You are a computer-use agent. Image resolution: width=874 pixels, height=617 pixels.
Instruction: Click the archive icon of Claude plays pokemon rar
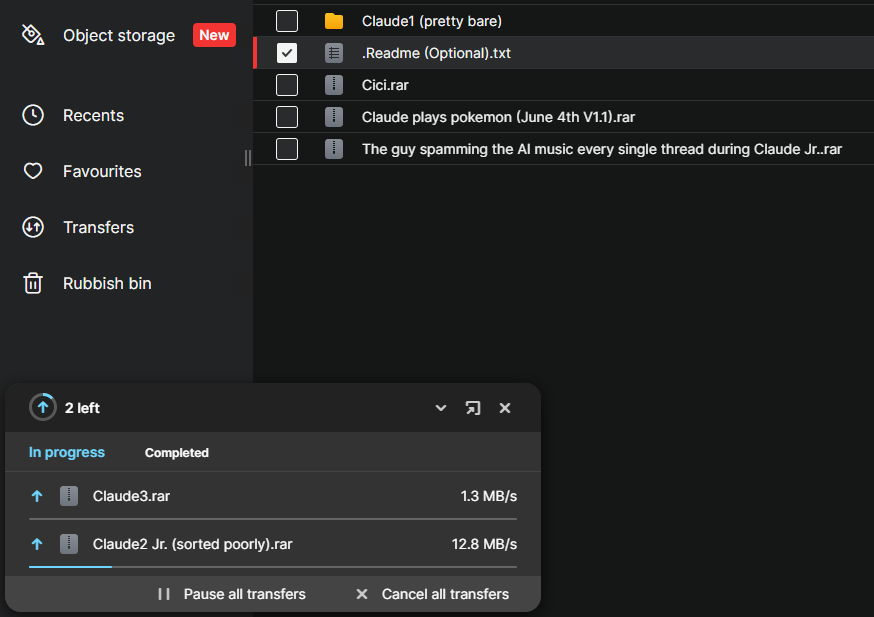(334, 117)
